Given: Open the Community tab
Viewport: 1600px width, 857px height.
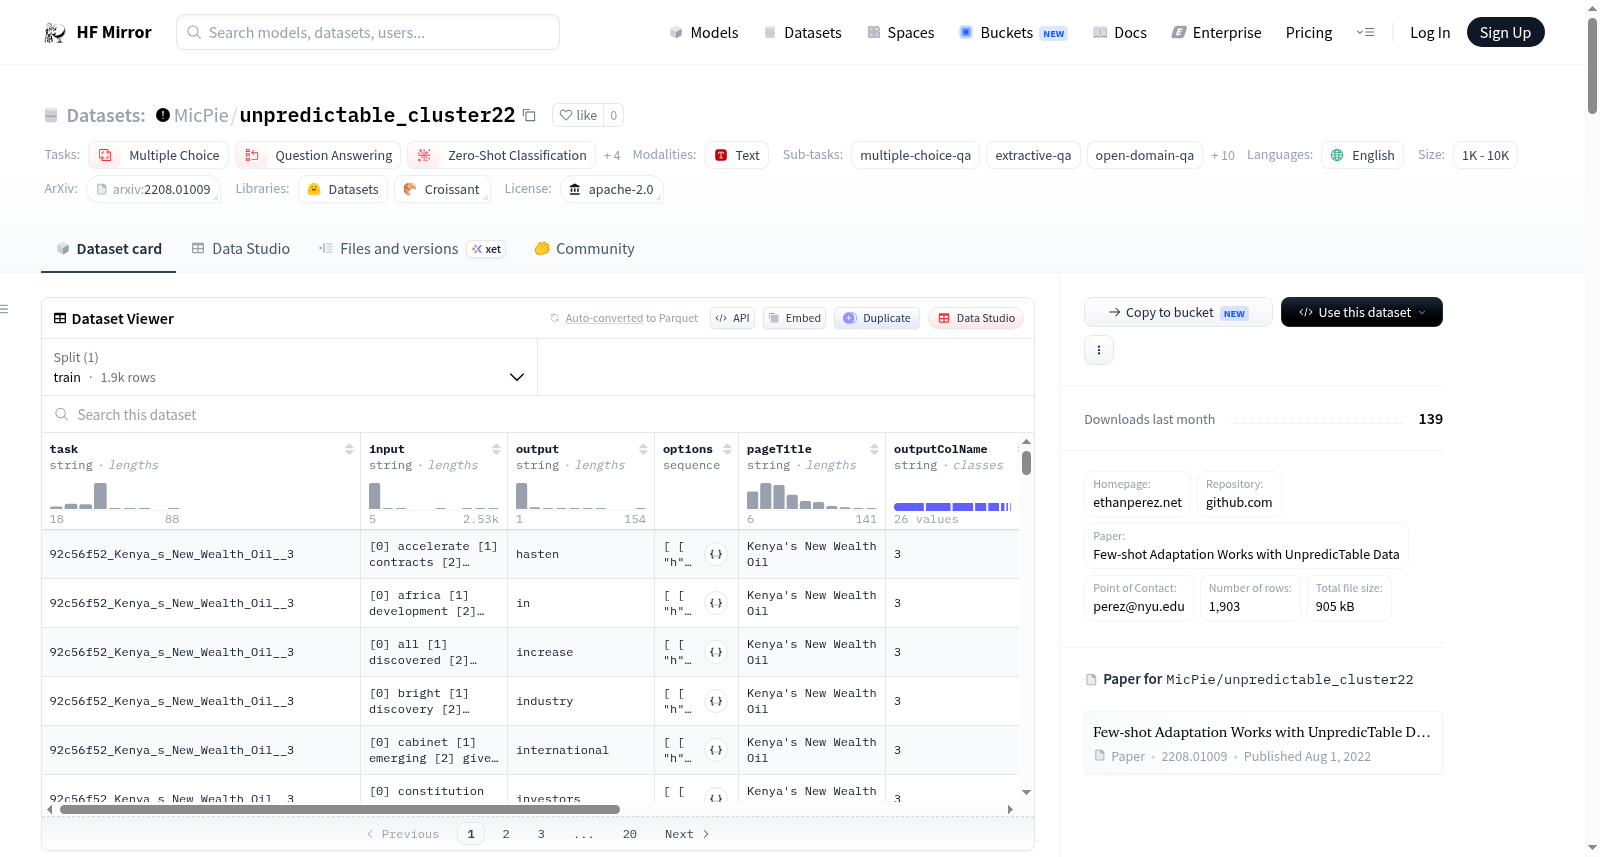Looking at the screenshot, I should click(x=584, y=249).
